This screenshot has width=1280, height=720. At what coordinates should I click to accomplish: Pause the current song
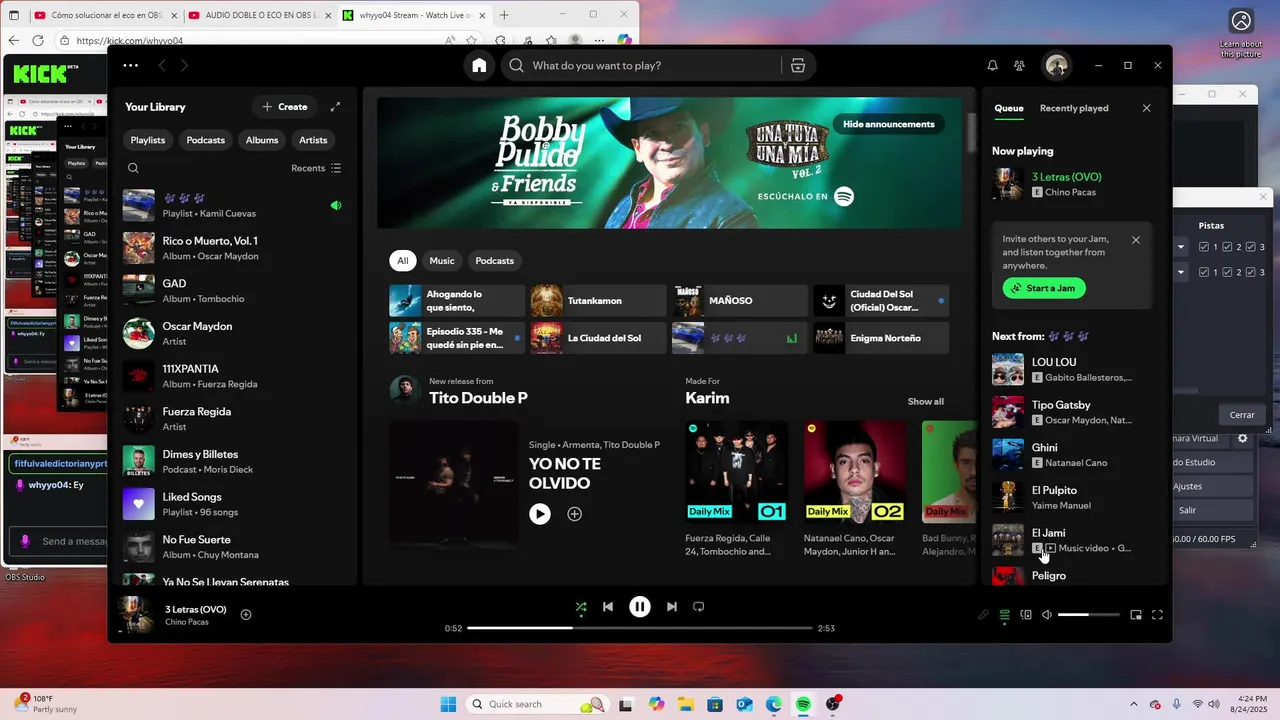point(640,606)
